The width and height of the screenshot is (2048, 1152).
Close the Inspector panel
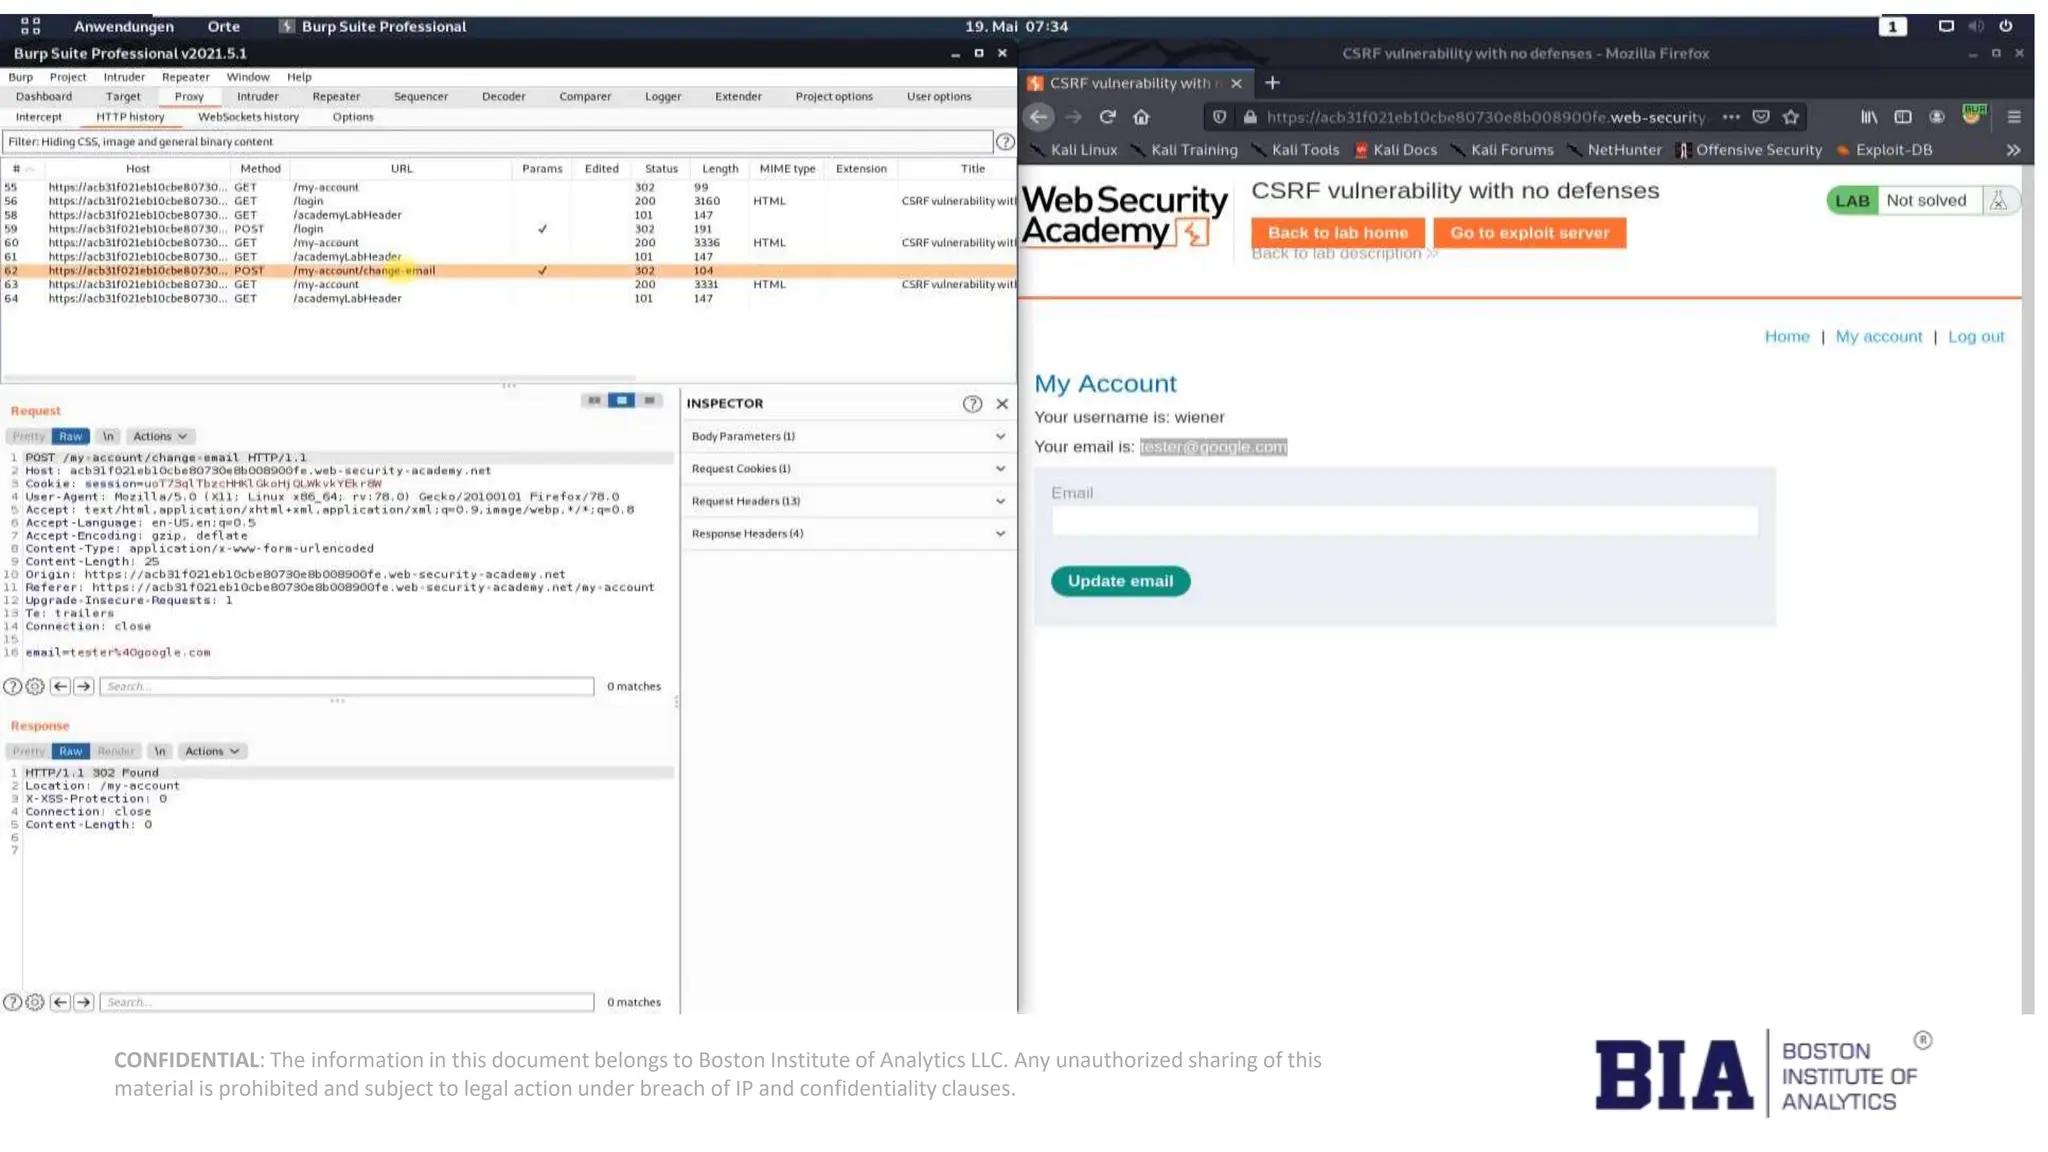coord(1002,404)
